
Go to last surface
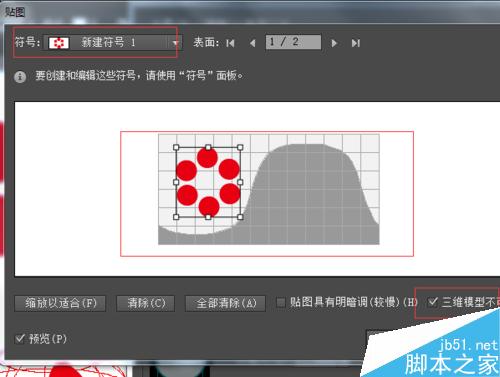pyautogui.click(x=356, y=43)
